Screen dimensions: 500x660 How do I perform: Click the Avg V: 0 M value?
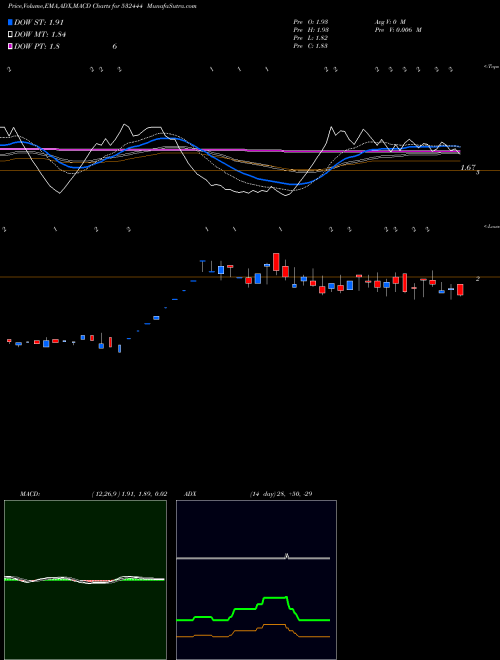pyautogui.click(x=389, y=21)
